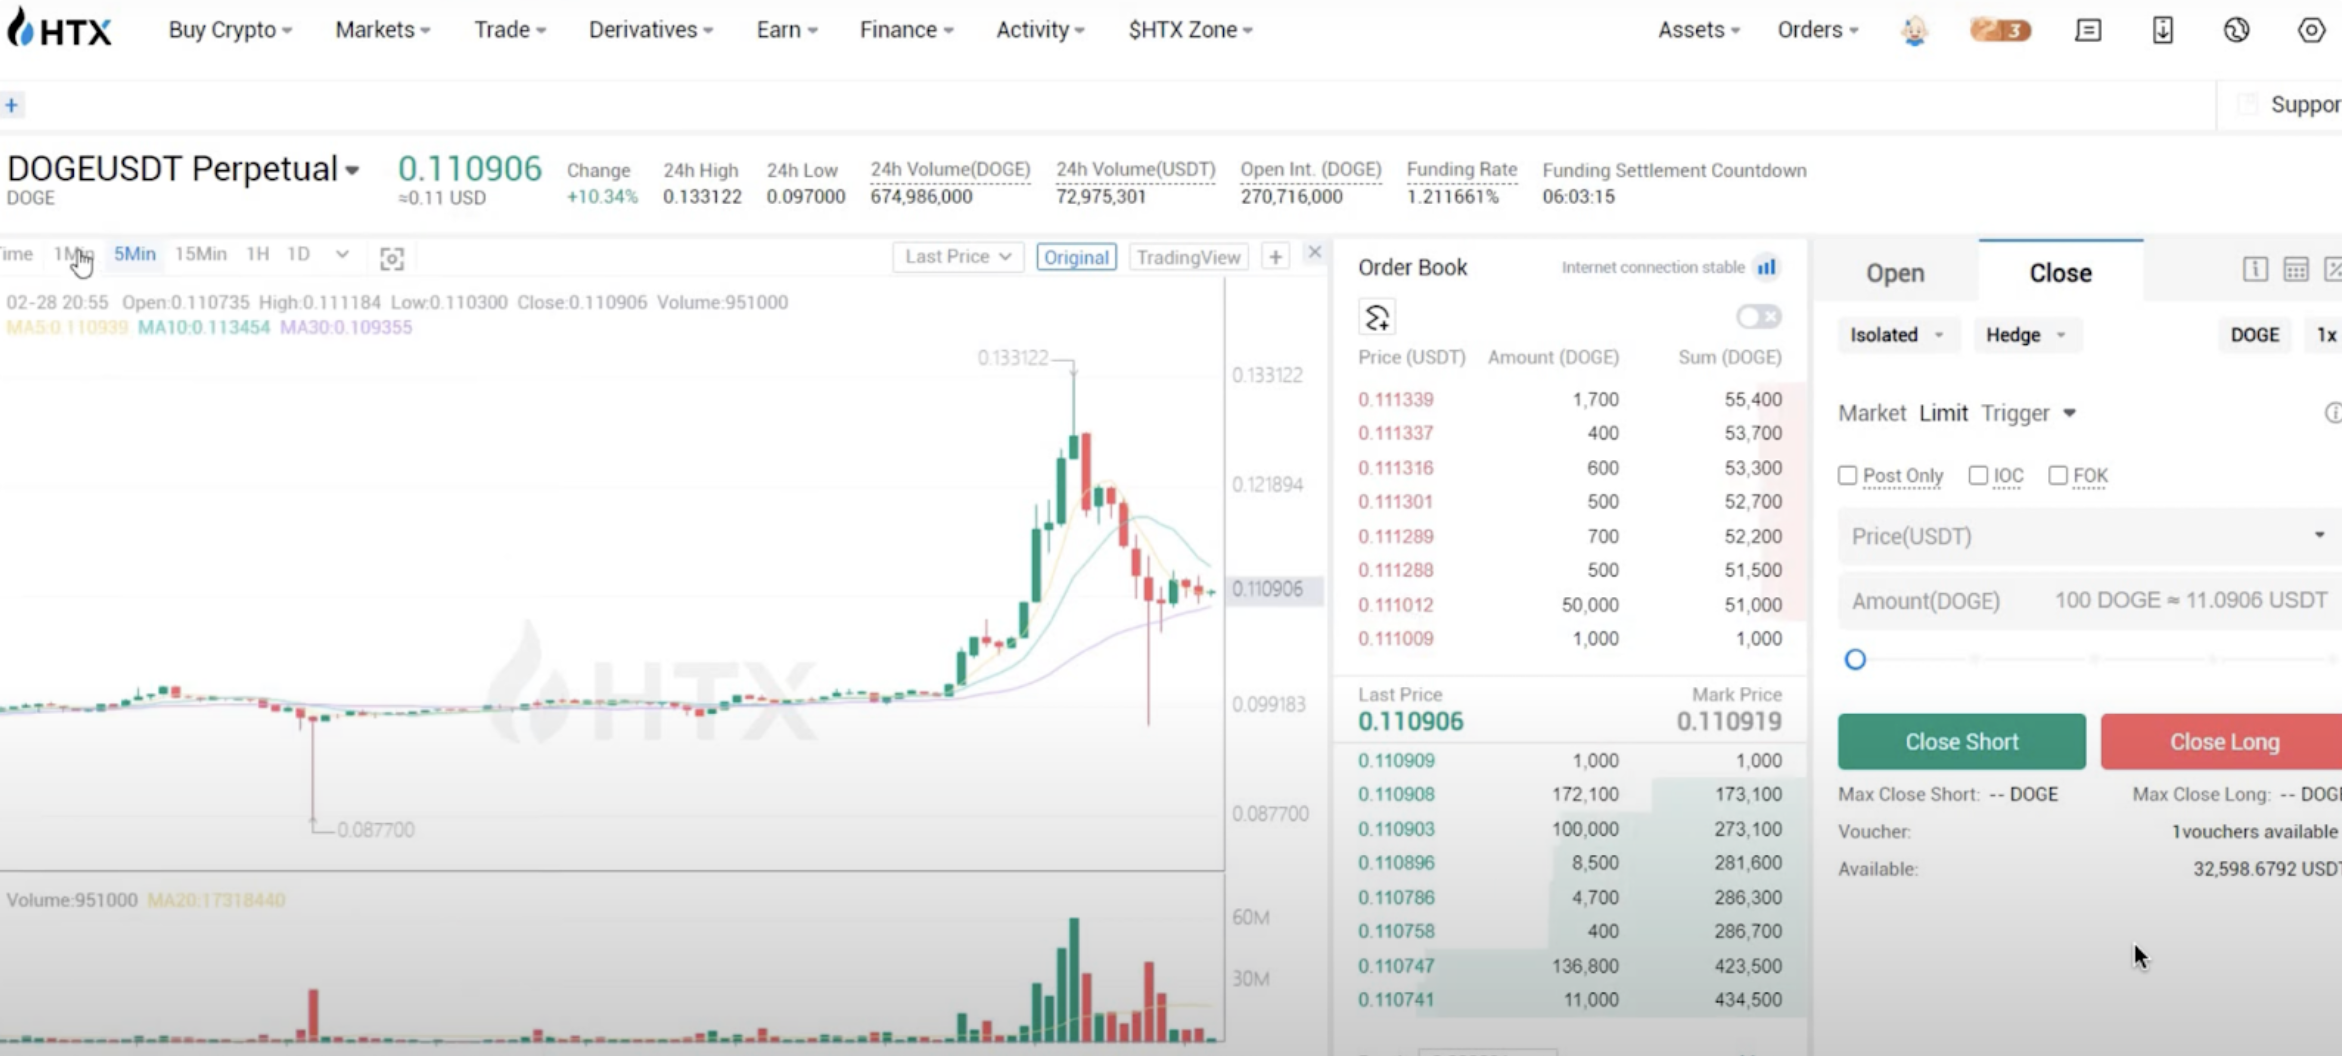Change the Isolated margin mode dropdown
The height and width of the screenshot is (1056, 2342).
point(1897,335)
